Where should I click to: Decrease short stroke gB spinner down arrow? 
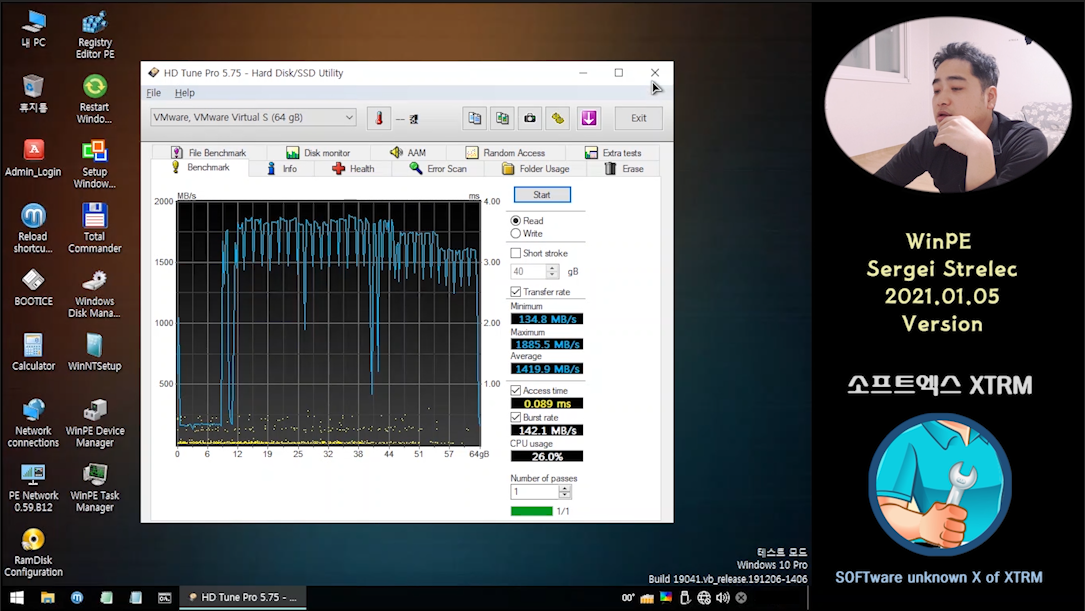point(552,275)
